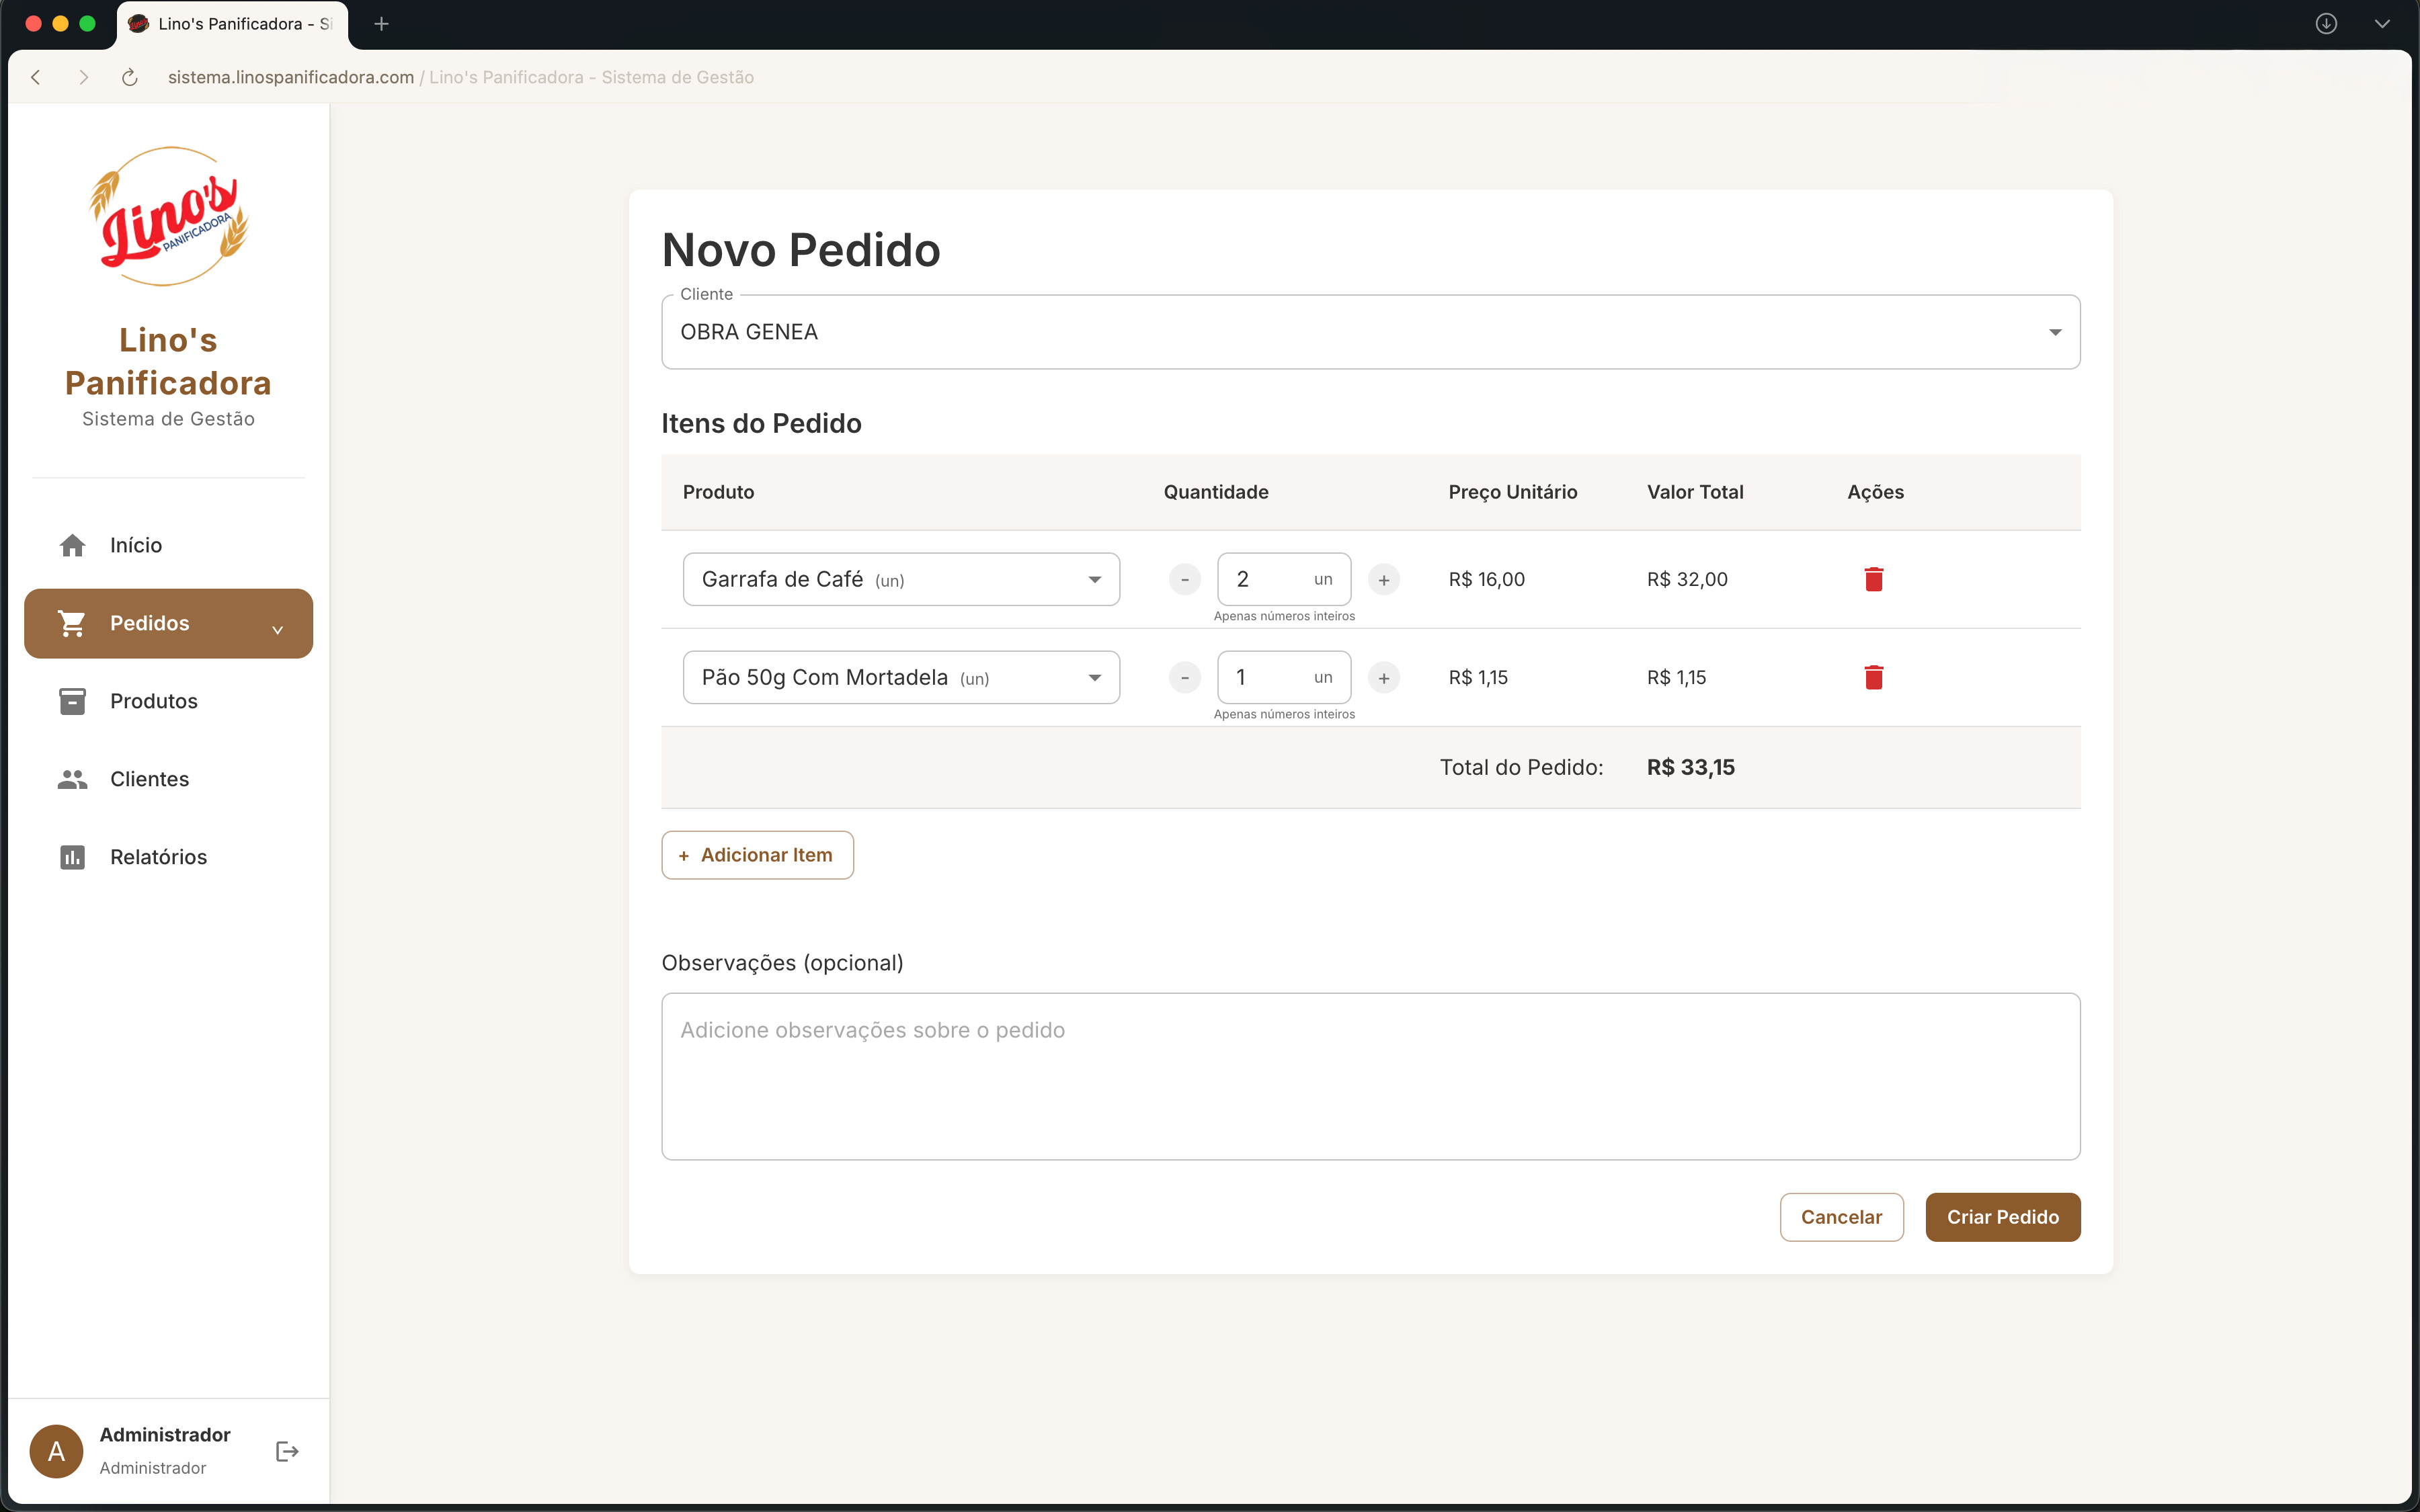The height and width of the screenshot is (1512, 2420).
Task: Open Produtos in the sidebar
Action: 168,701
